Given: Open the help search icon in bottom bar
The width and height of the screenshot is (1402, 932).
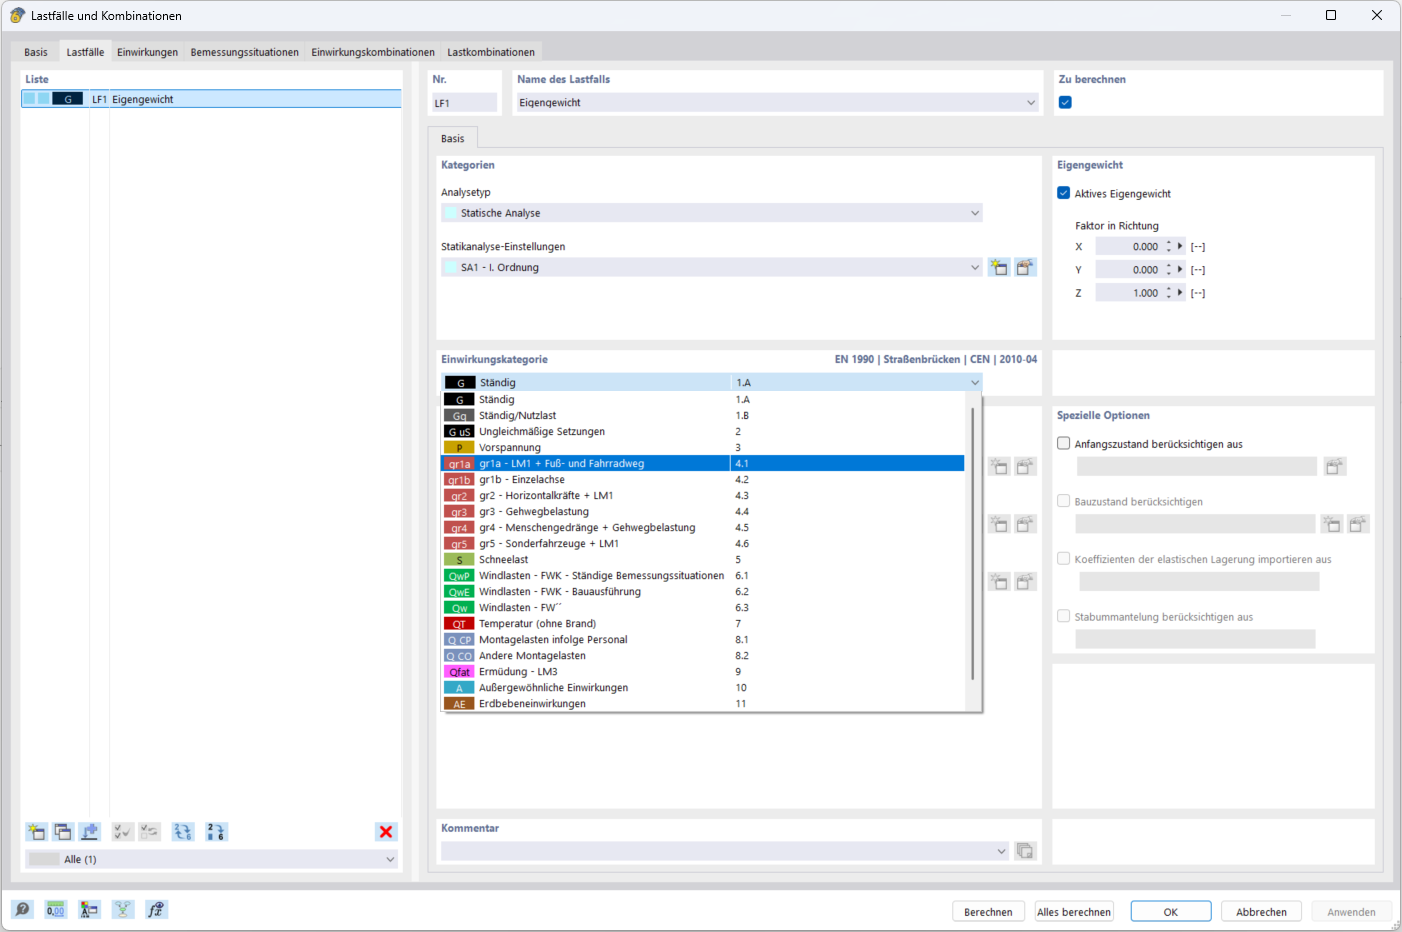Looking at the screenshot, I should [x=22, y=909].
